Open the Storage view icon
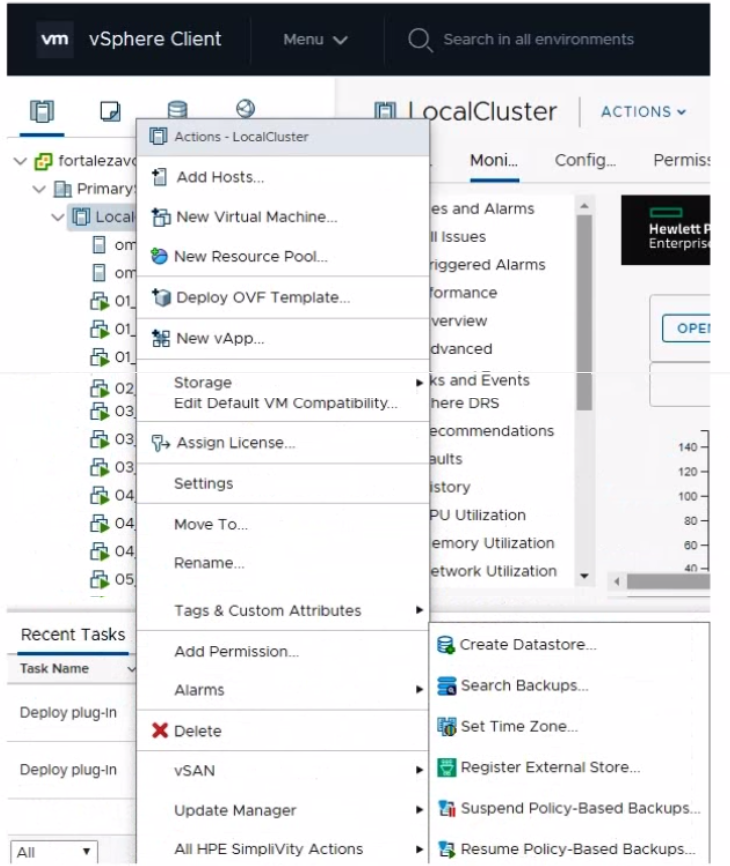The height and width of the screenshot is (866, 730). [x=177, y=110]
